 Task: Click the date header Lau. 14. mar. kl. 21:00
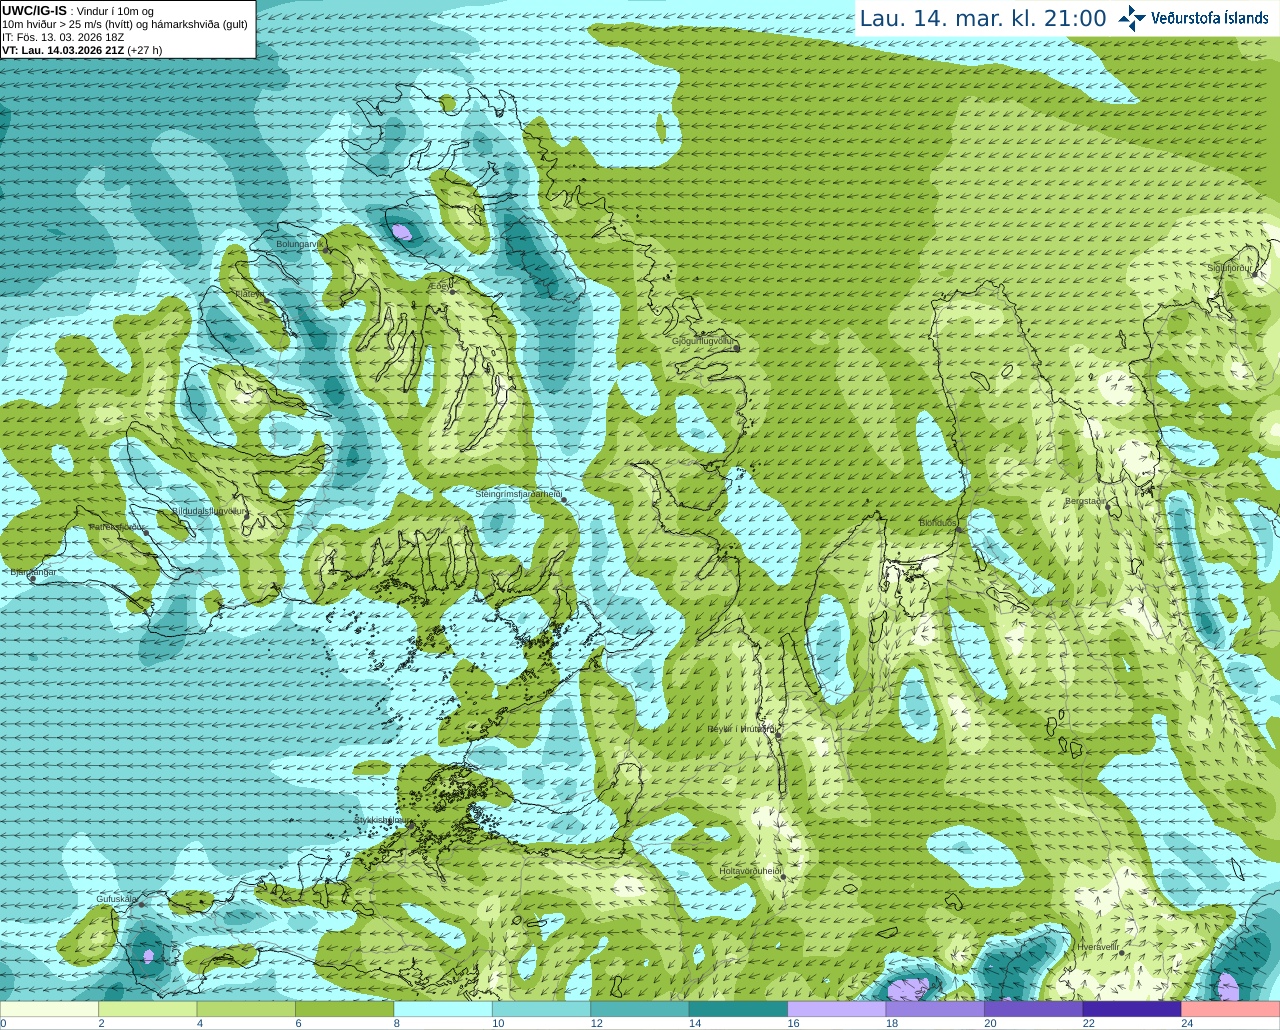pyautogui.click(x=983, y=18)
